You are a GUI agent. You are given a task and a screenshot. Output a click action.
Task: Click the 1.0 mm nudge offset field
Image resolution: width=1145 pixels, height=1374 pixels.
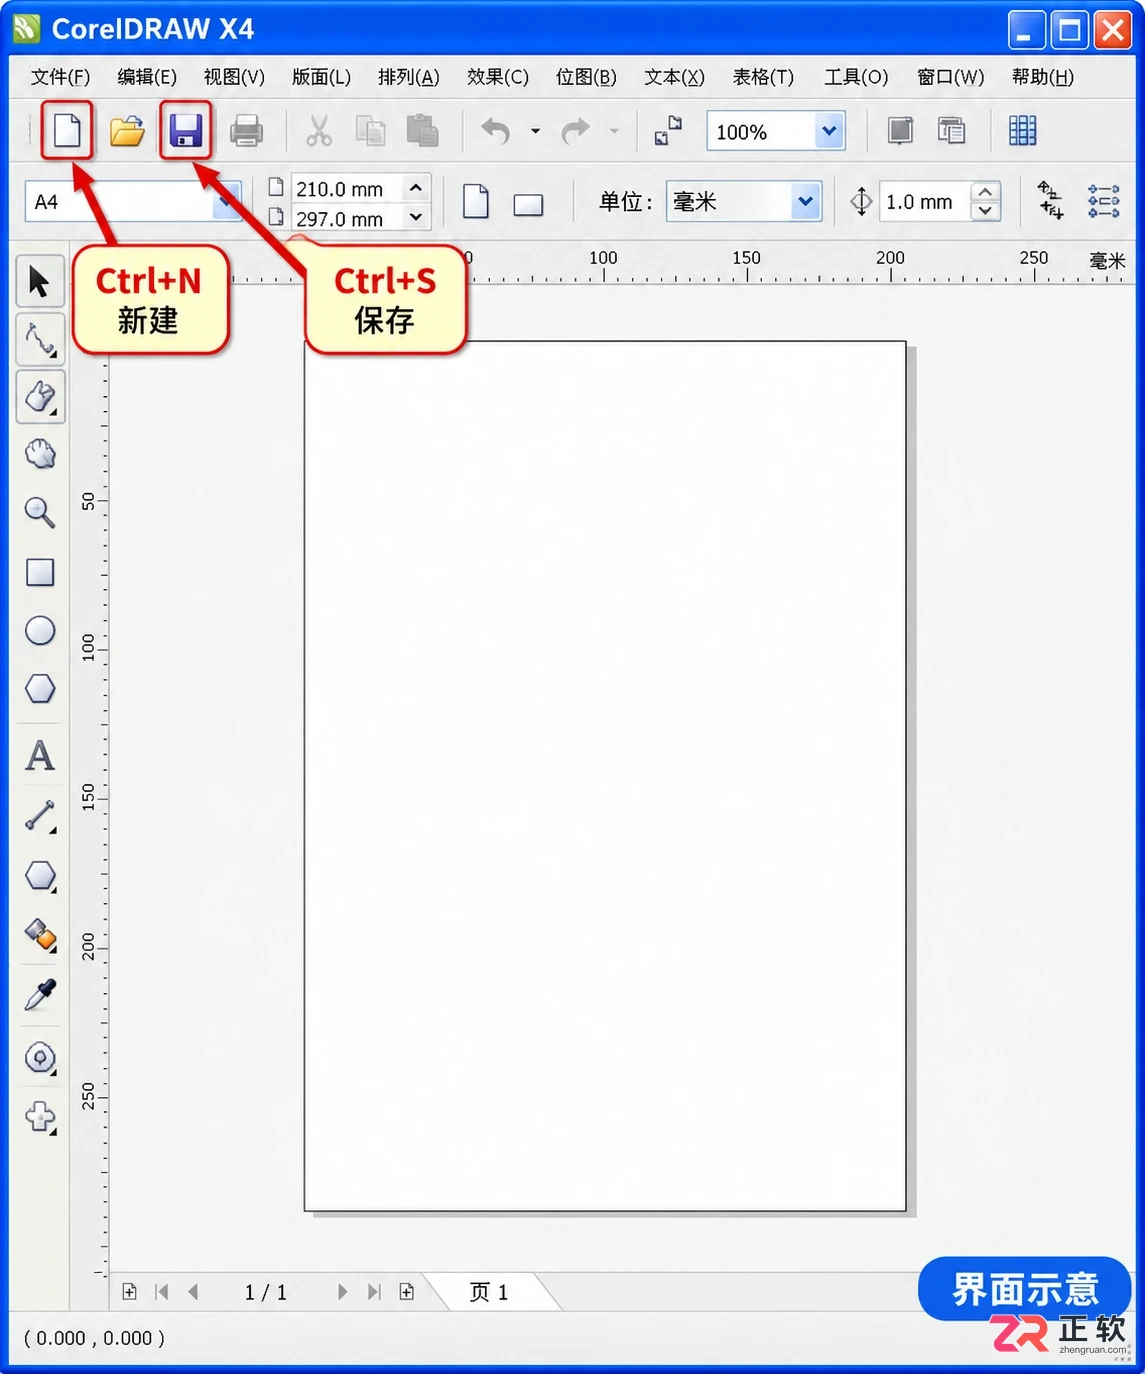click(925, 202)
